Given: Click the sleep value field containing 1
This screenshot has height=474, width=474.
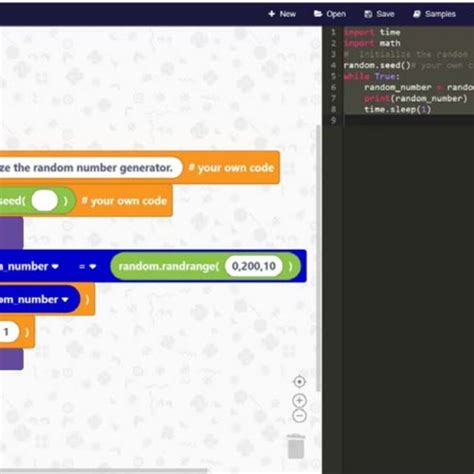Looking at the screenshot, I should (7, 332).
